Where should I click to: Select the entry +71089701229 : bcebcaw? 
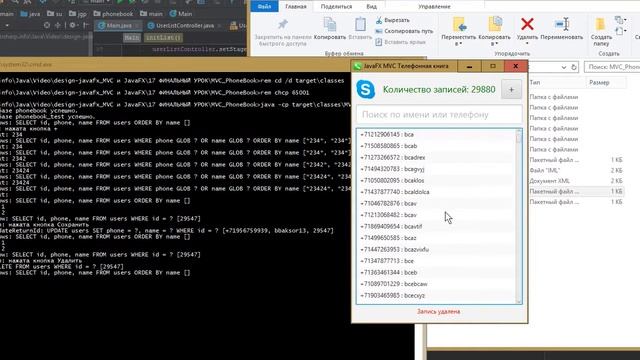[436, 284]
